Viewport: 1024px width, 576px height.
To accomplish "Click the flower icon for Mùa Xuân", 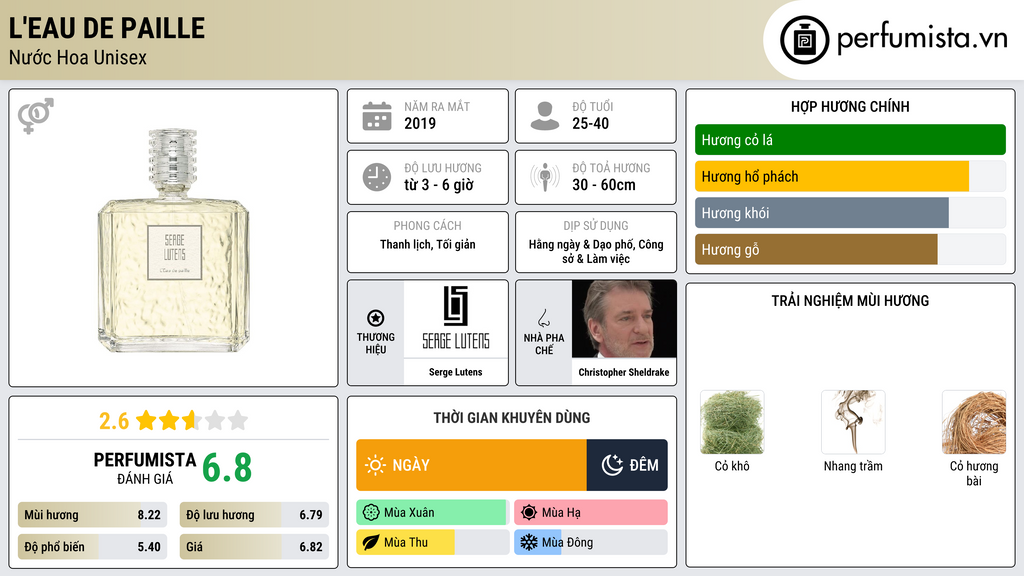I will pos(371,513).
